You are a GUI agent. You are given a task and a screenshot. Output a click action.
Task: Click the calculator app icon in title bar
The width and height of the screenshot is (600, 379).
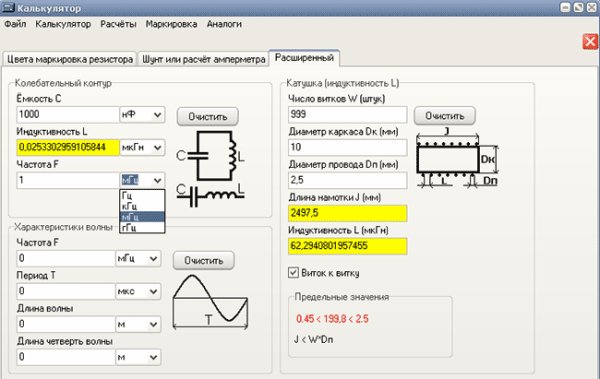(x=8, y=7)
